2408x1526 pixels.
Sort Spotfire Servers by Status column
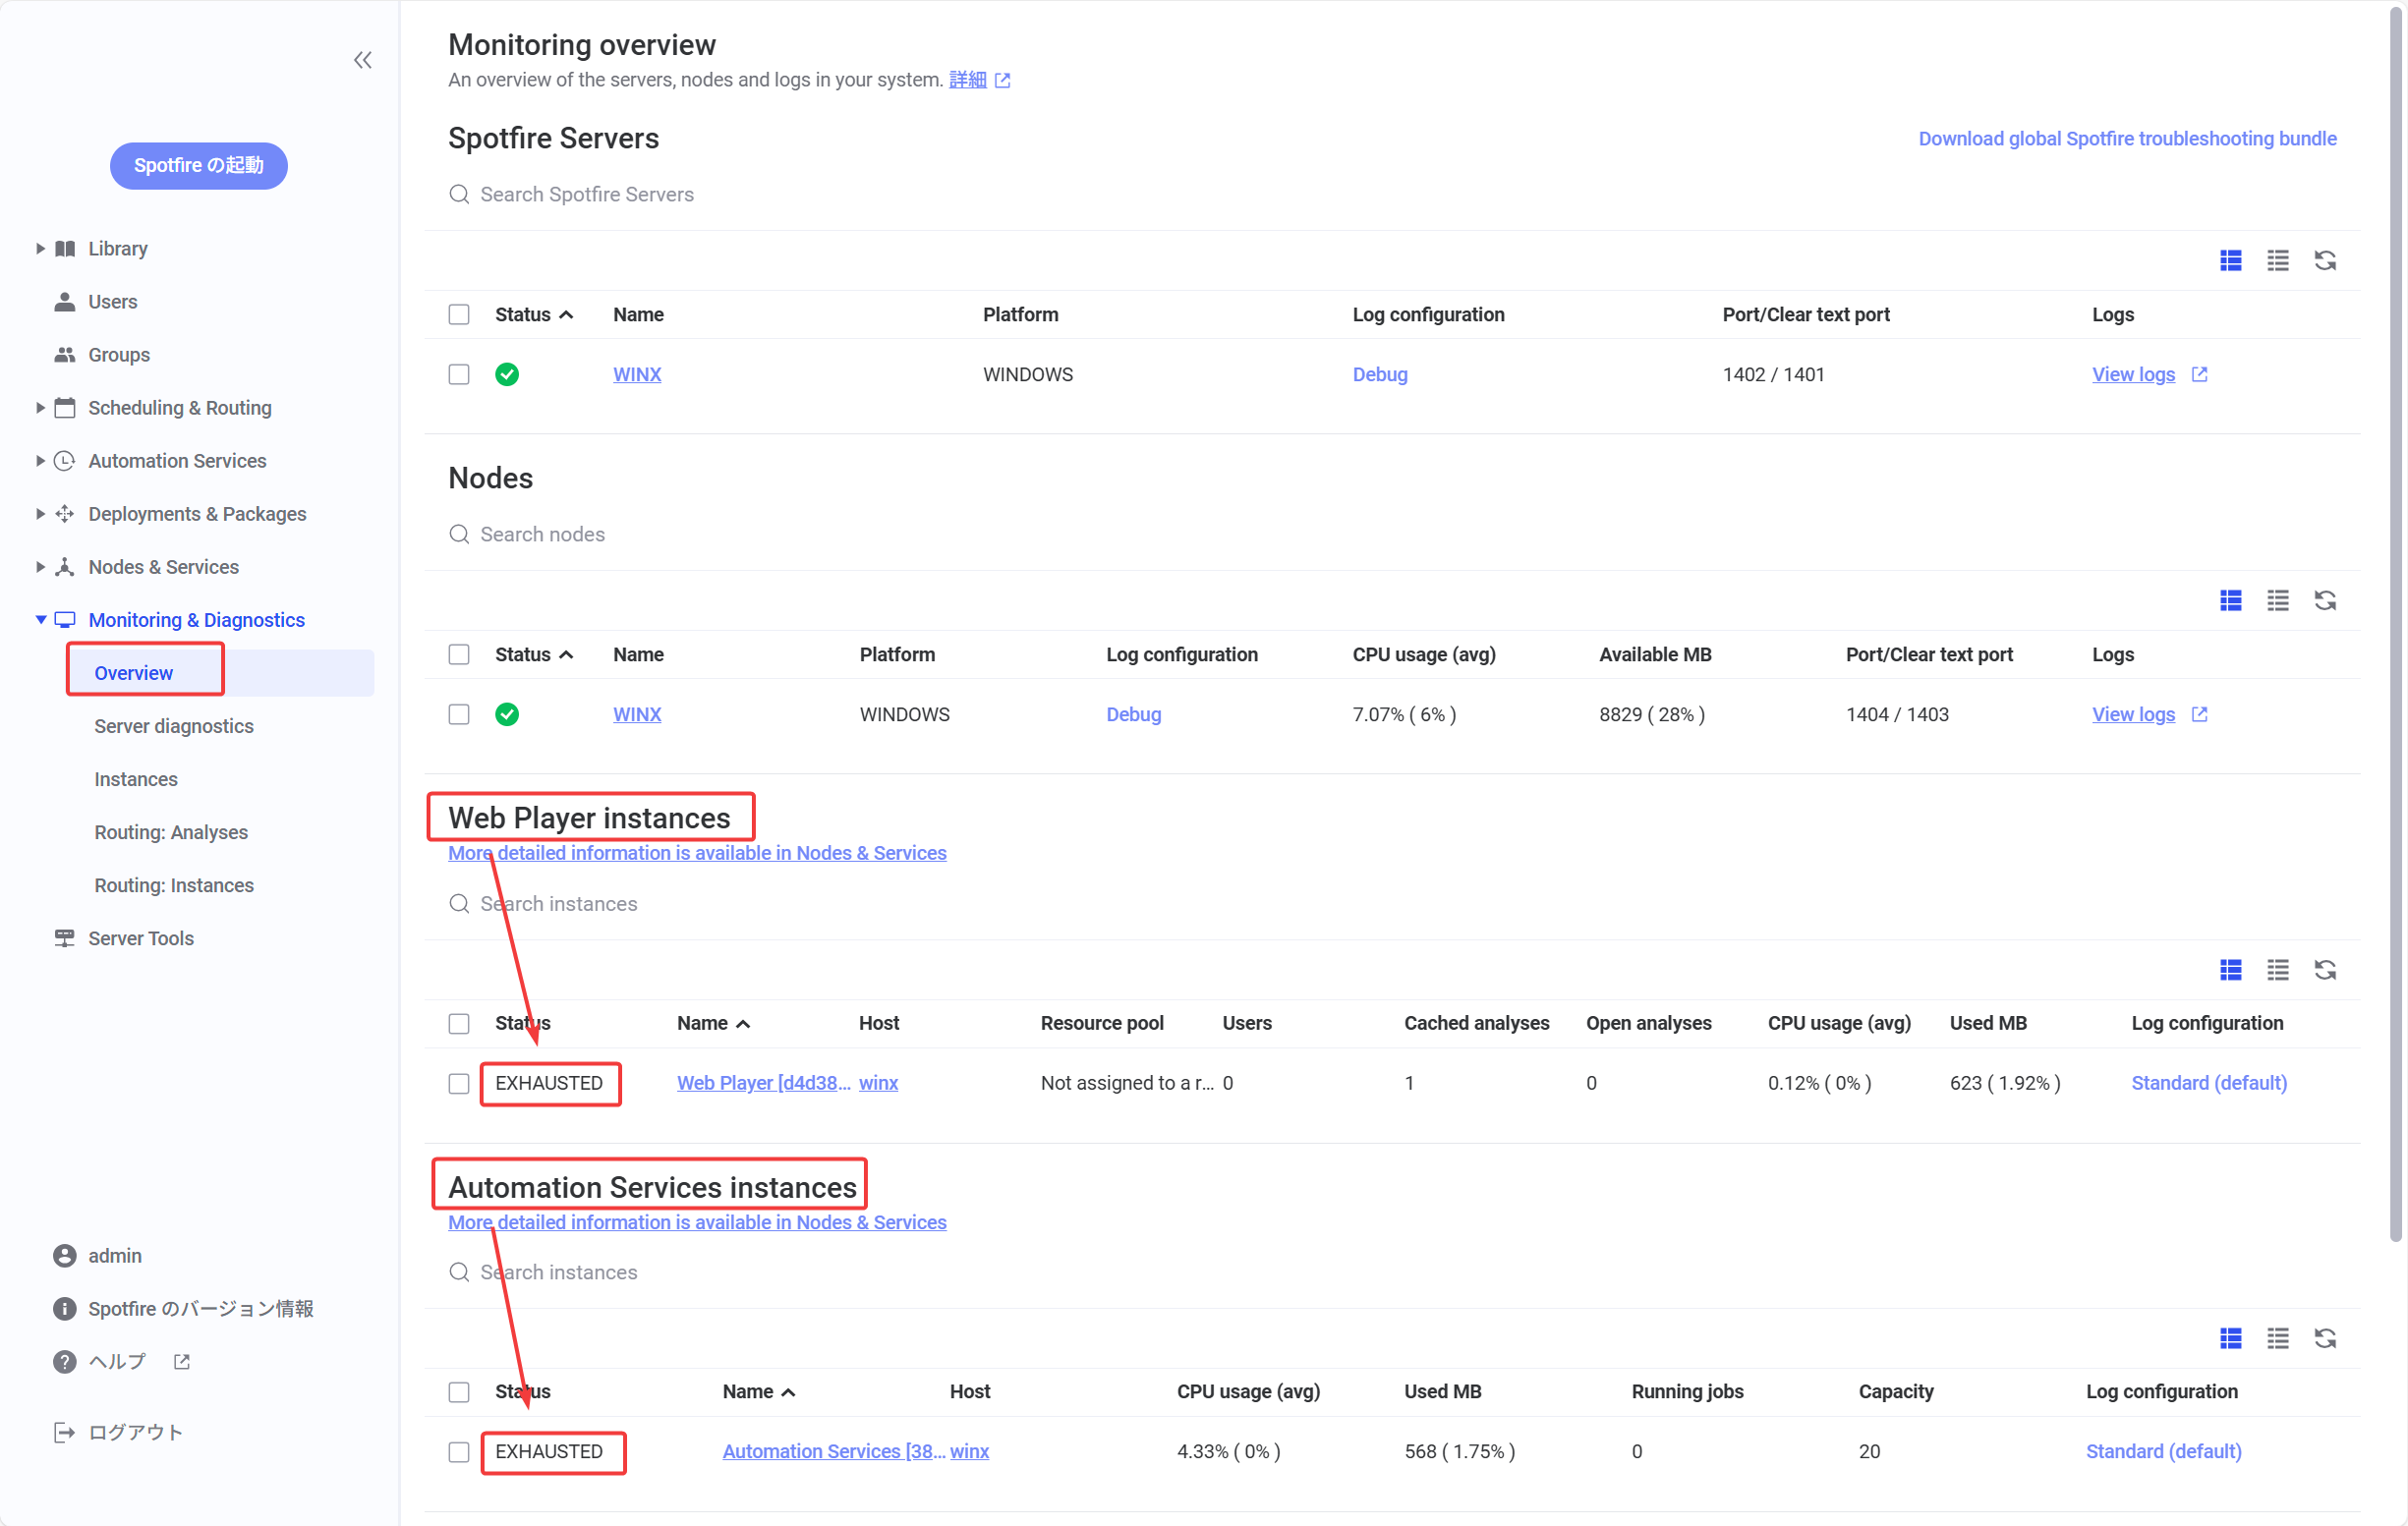coord(534,314)
